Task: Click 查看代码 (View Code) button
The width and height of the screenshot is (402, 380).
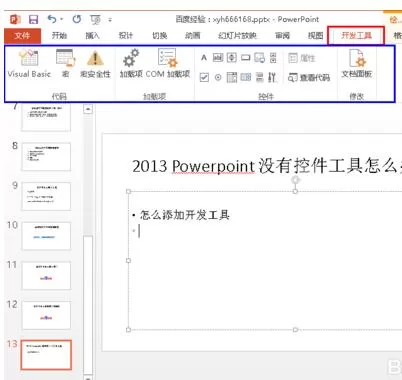Action: 309,78
